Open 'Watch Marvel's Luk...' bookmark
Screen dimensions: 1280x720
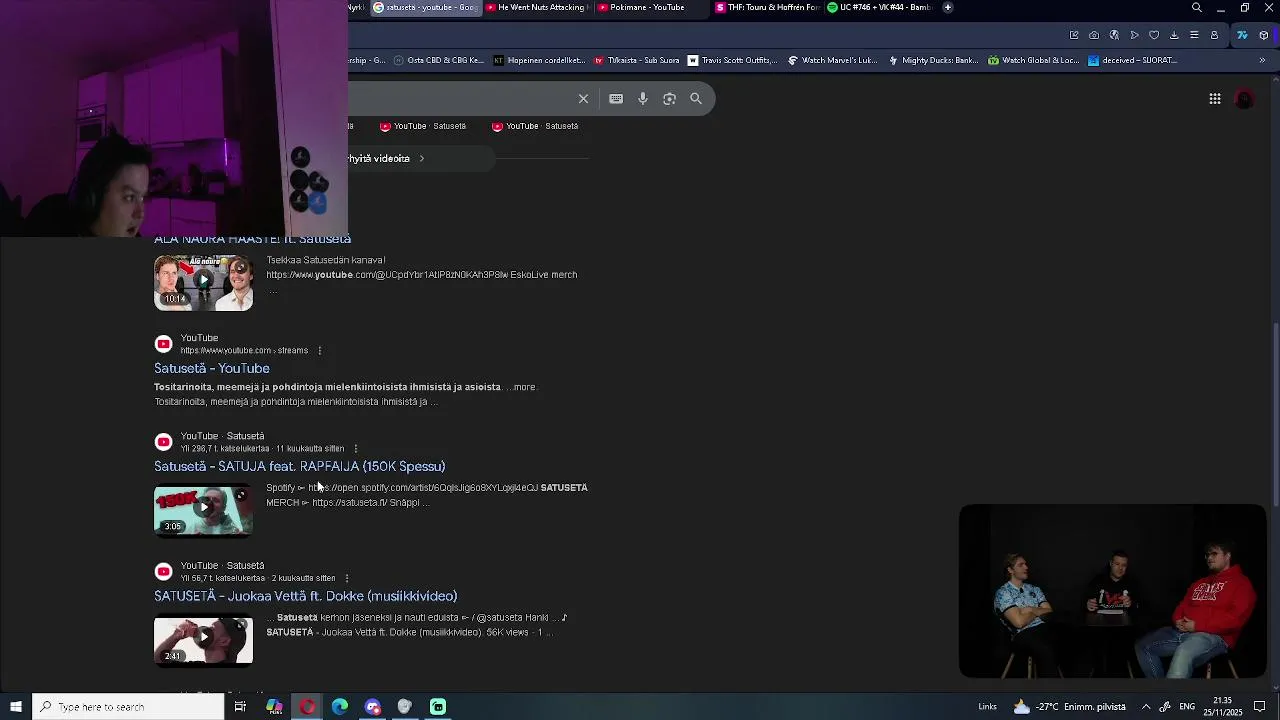click(832, 60)
